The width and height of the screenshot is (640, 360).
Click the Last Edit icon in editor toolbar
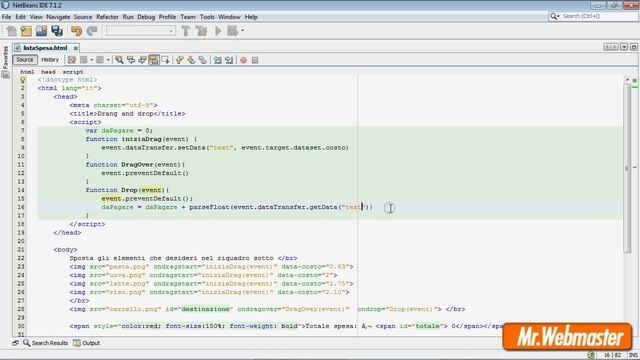coord(72,60)
